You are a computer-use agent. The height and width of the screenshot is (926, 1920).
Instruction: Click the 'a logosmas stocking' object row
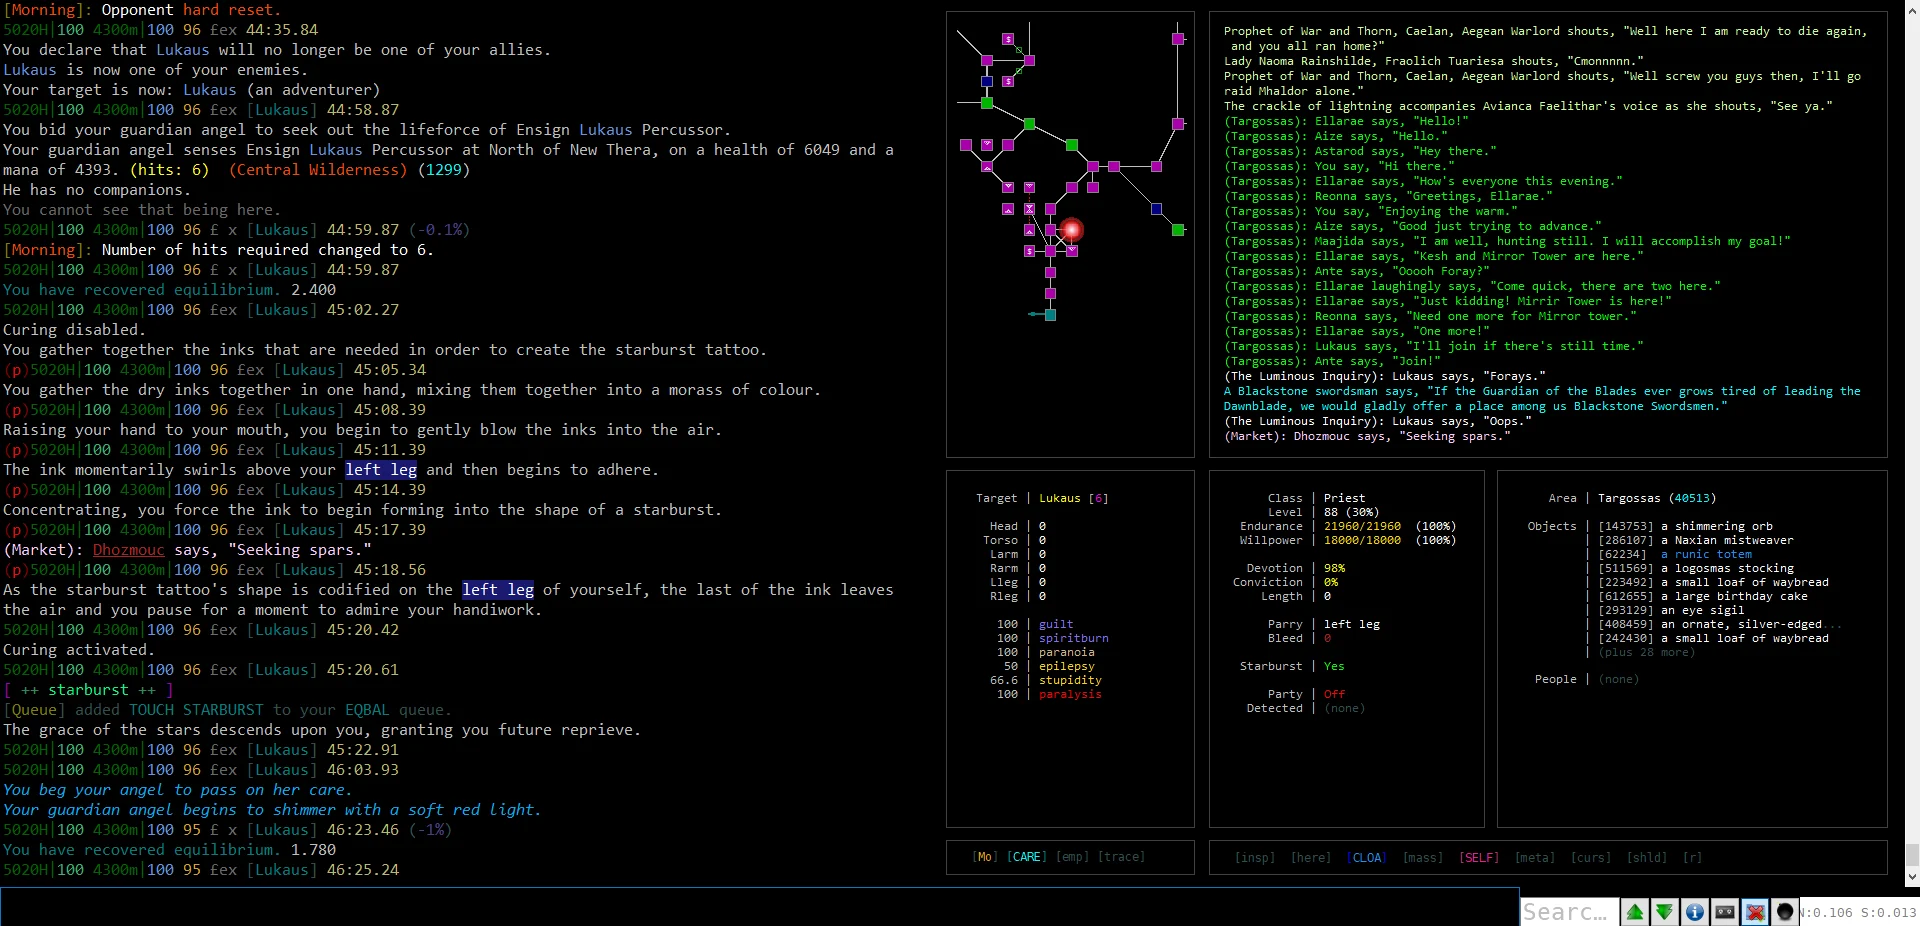[x=1696, y=568]
